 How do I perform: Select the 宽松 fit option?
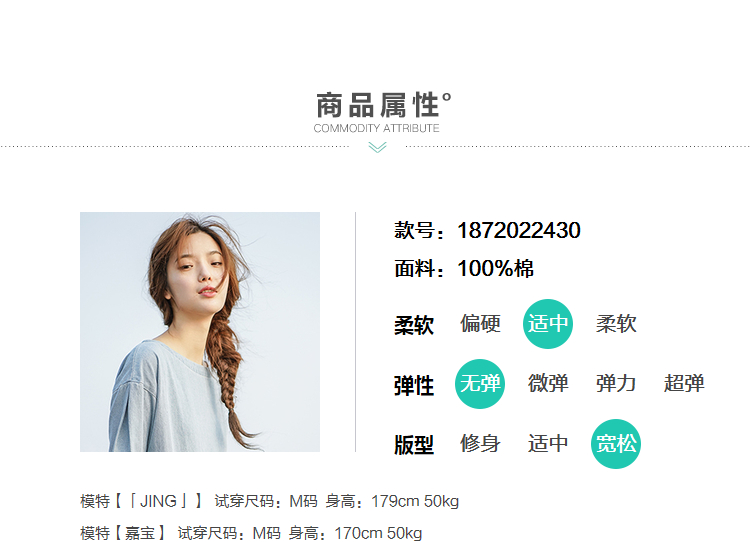click(616, 444)
